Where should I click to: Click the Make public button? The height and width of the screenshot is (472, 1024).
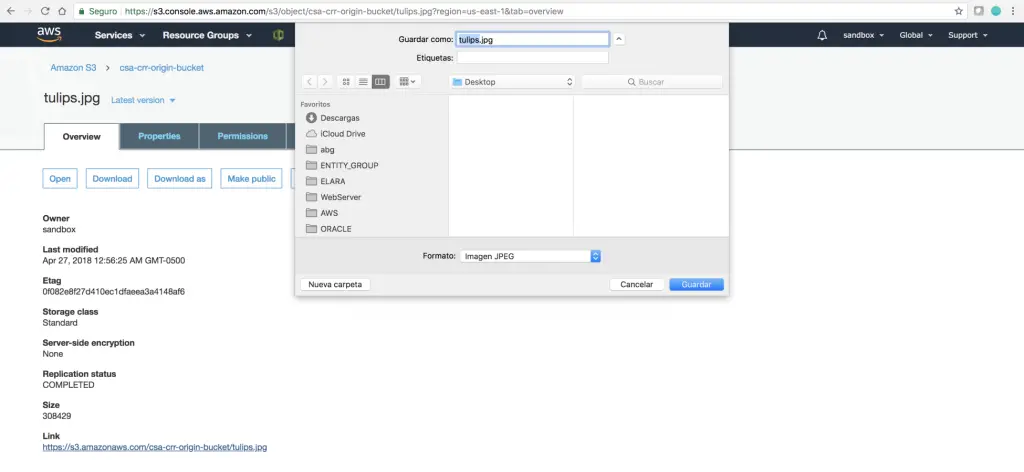coord(251,179)
